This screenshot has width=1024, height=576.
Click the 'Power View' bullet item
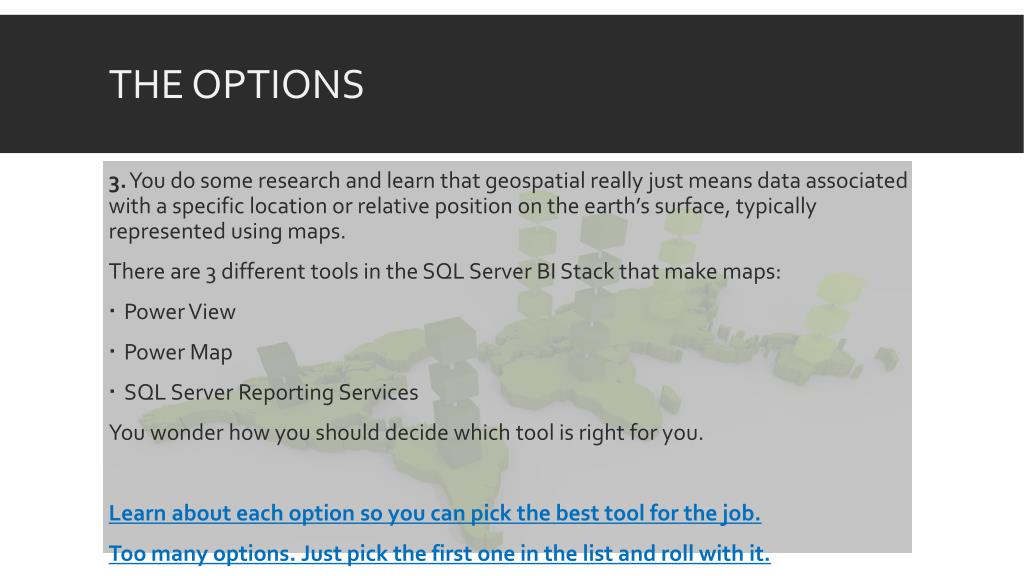pos(180,312)
